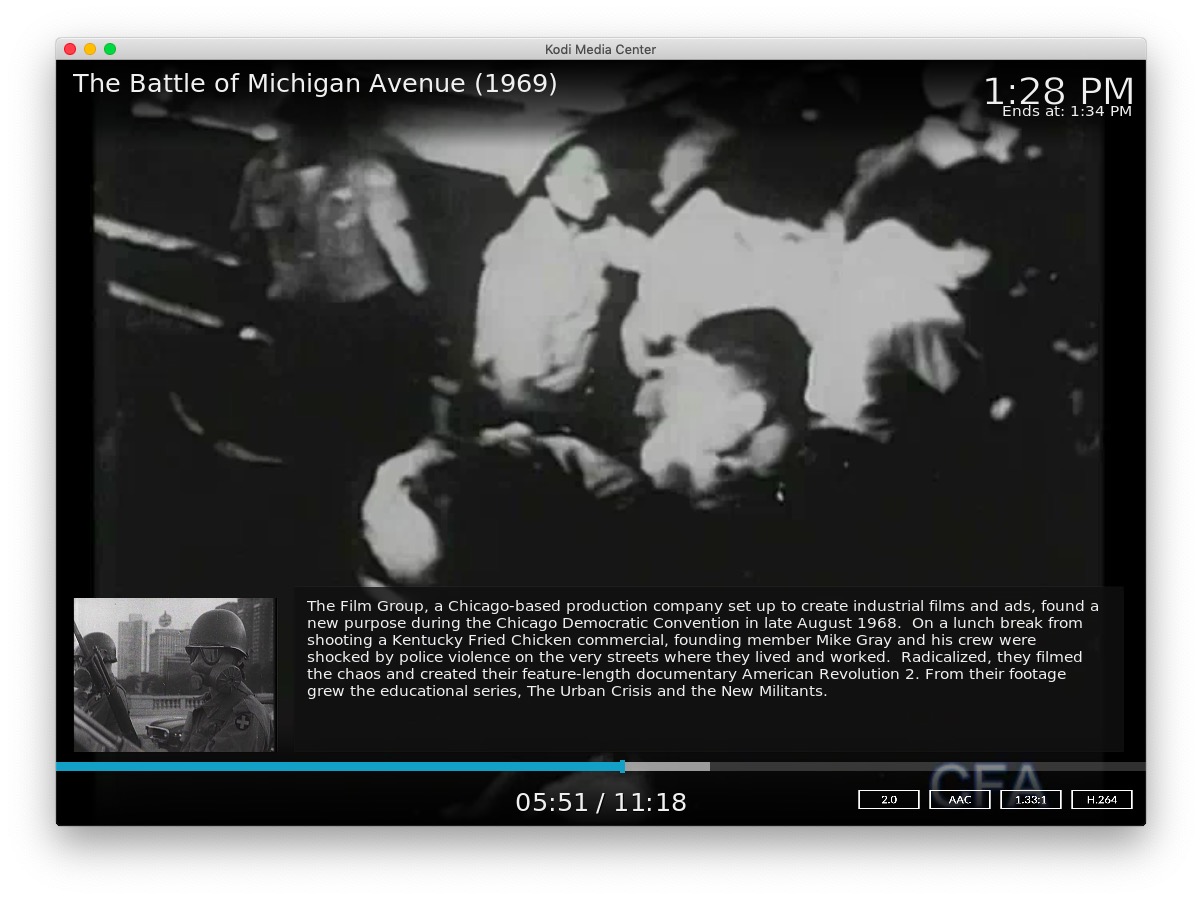Click The Battle of Michigan Avenue title

315,84
